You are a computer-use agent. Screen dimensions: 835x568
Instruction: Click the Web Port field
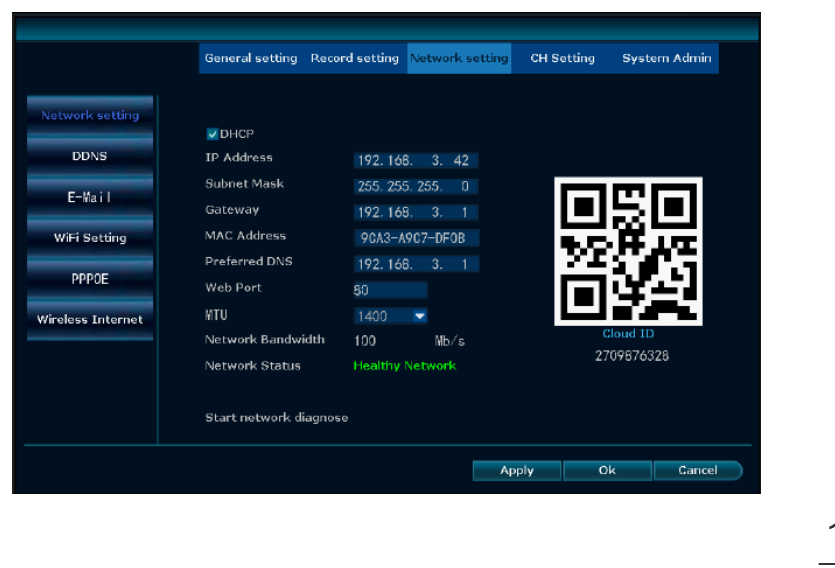coord(390,290)
